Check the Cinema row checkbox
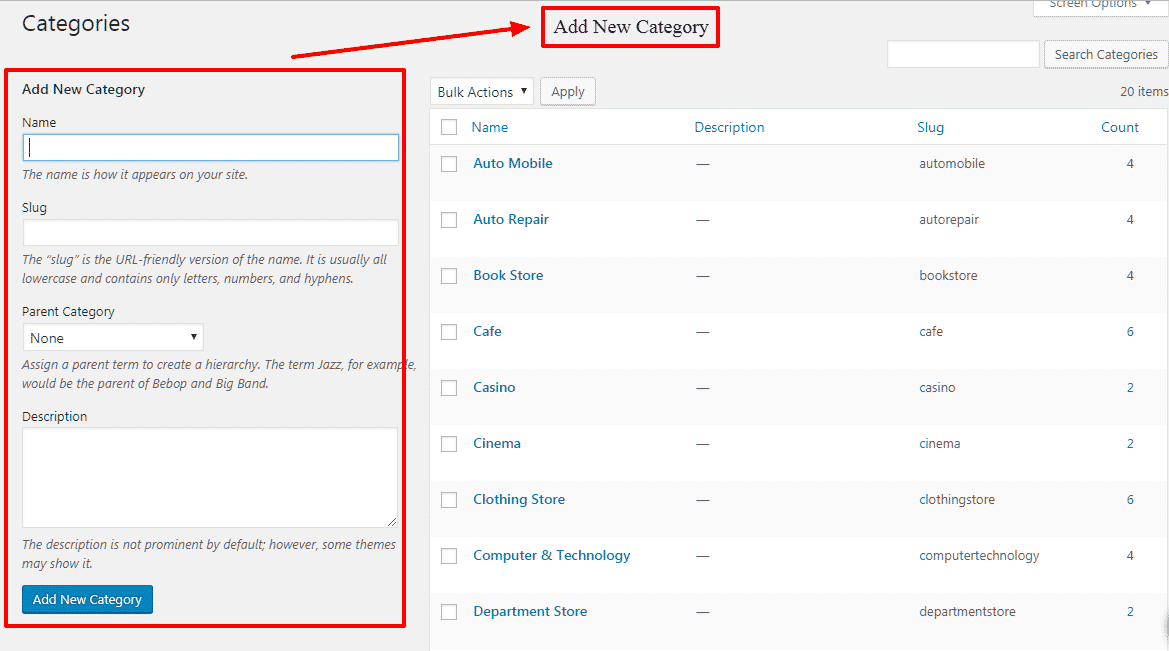The height and width of the screenshot is (651, 1169). (449, 444)
